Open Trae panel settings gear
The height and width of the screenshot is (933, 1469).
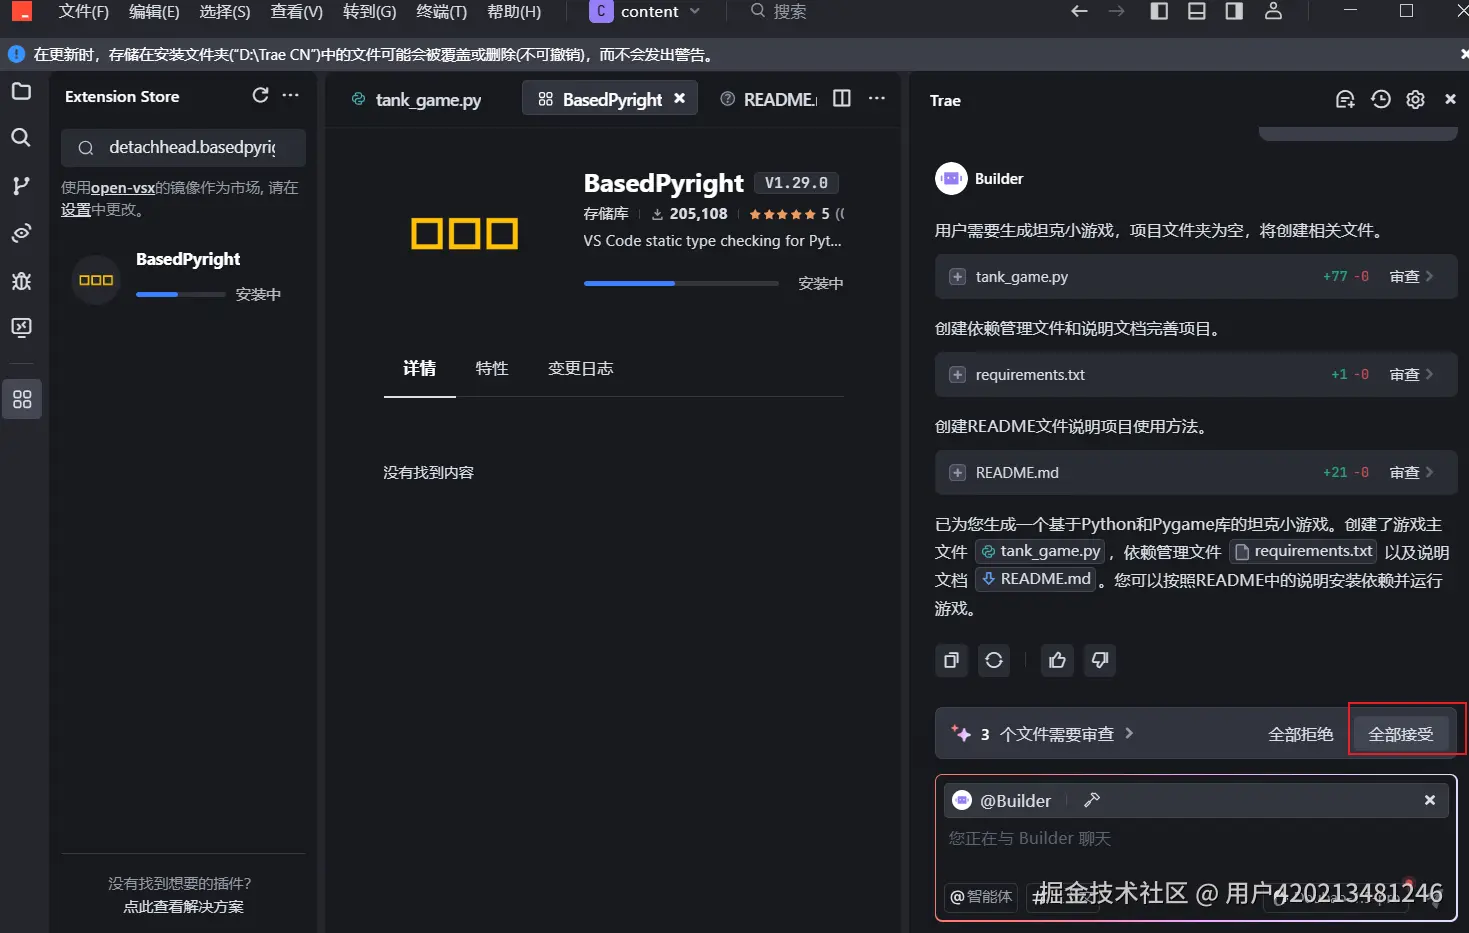coord(1415,99)
